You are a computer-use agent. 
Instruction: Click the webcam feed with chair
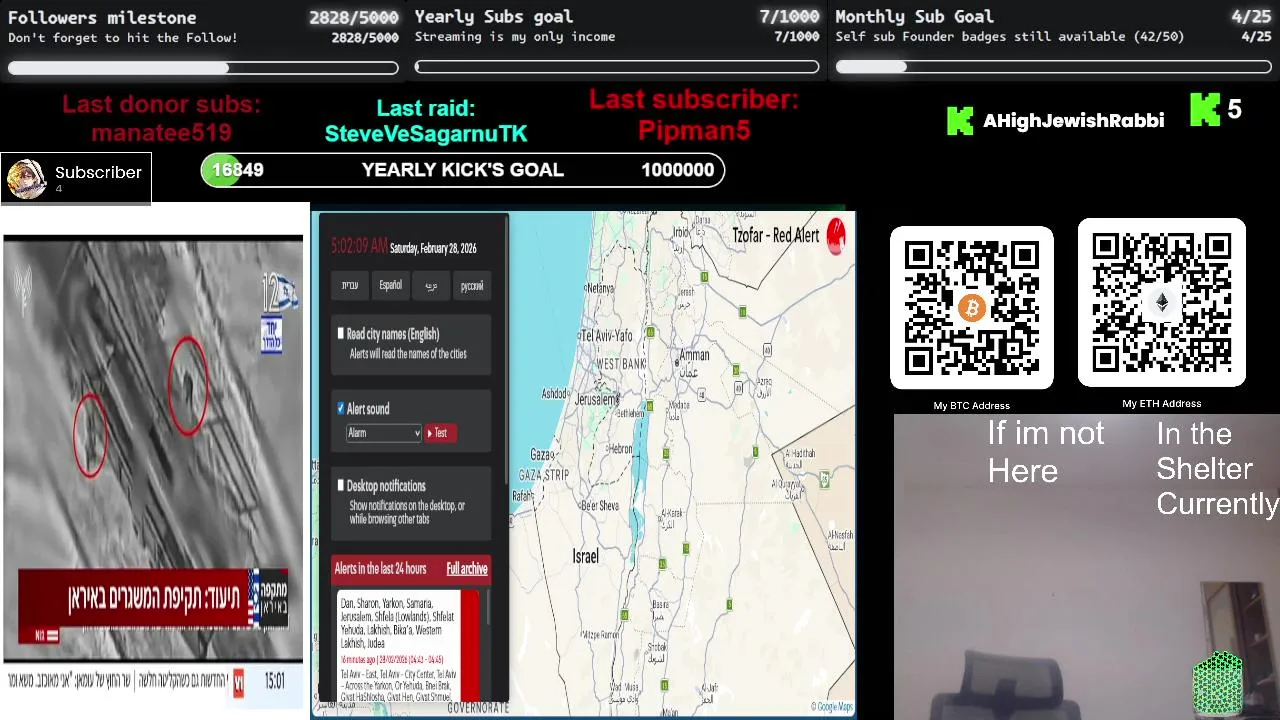(1086, 567)
